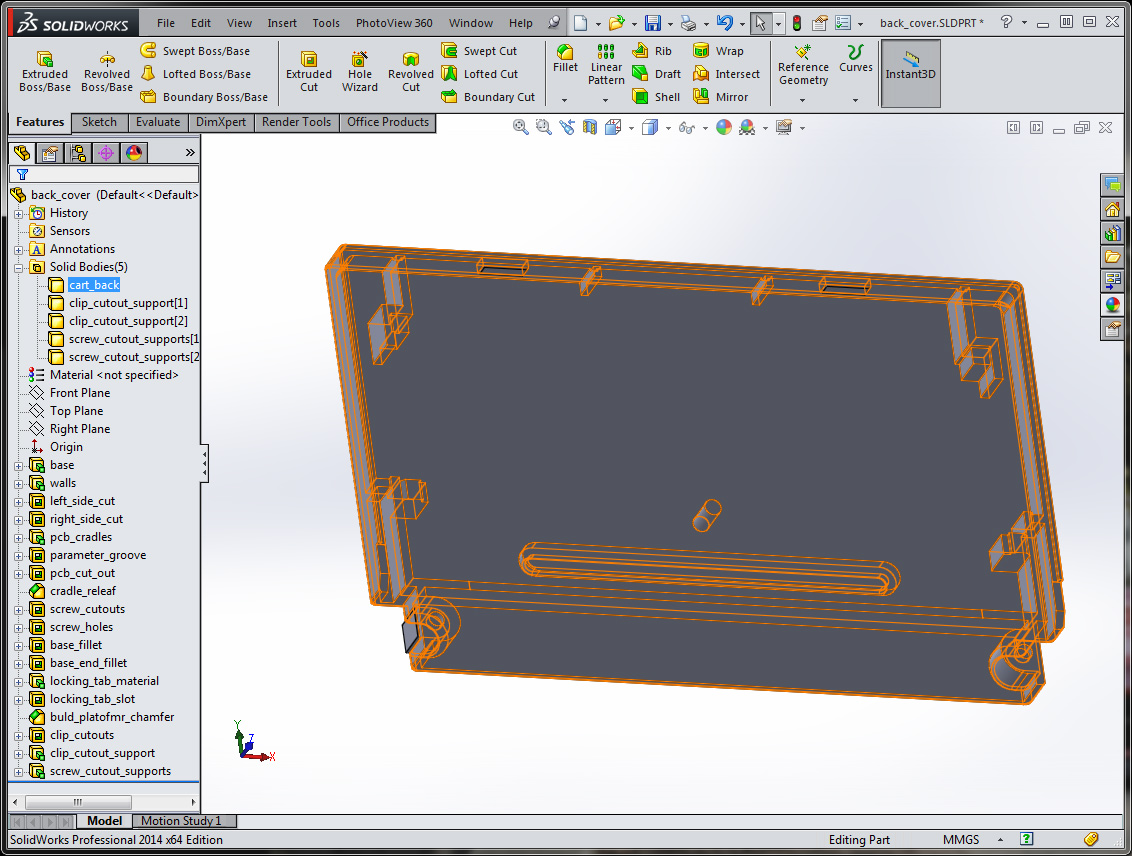The height and width of the screenshot is (856, 1132).
Task: Open the PhotoView 360 menu
Action: tap(394, 23)
